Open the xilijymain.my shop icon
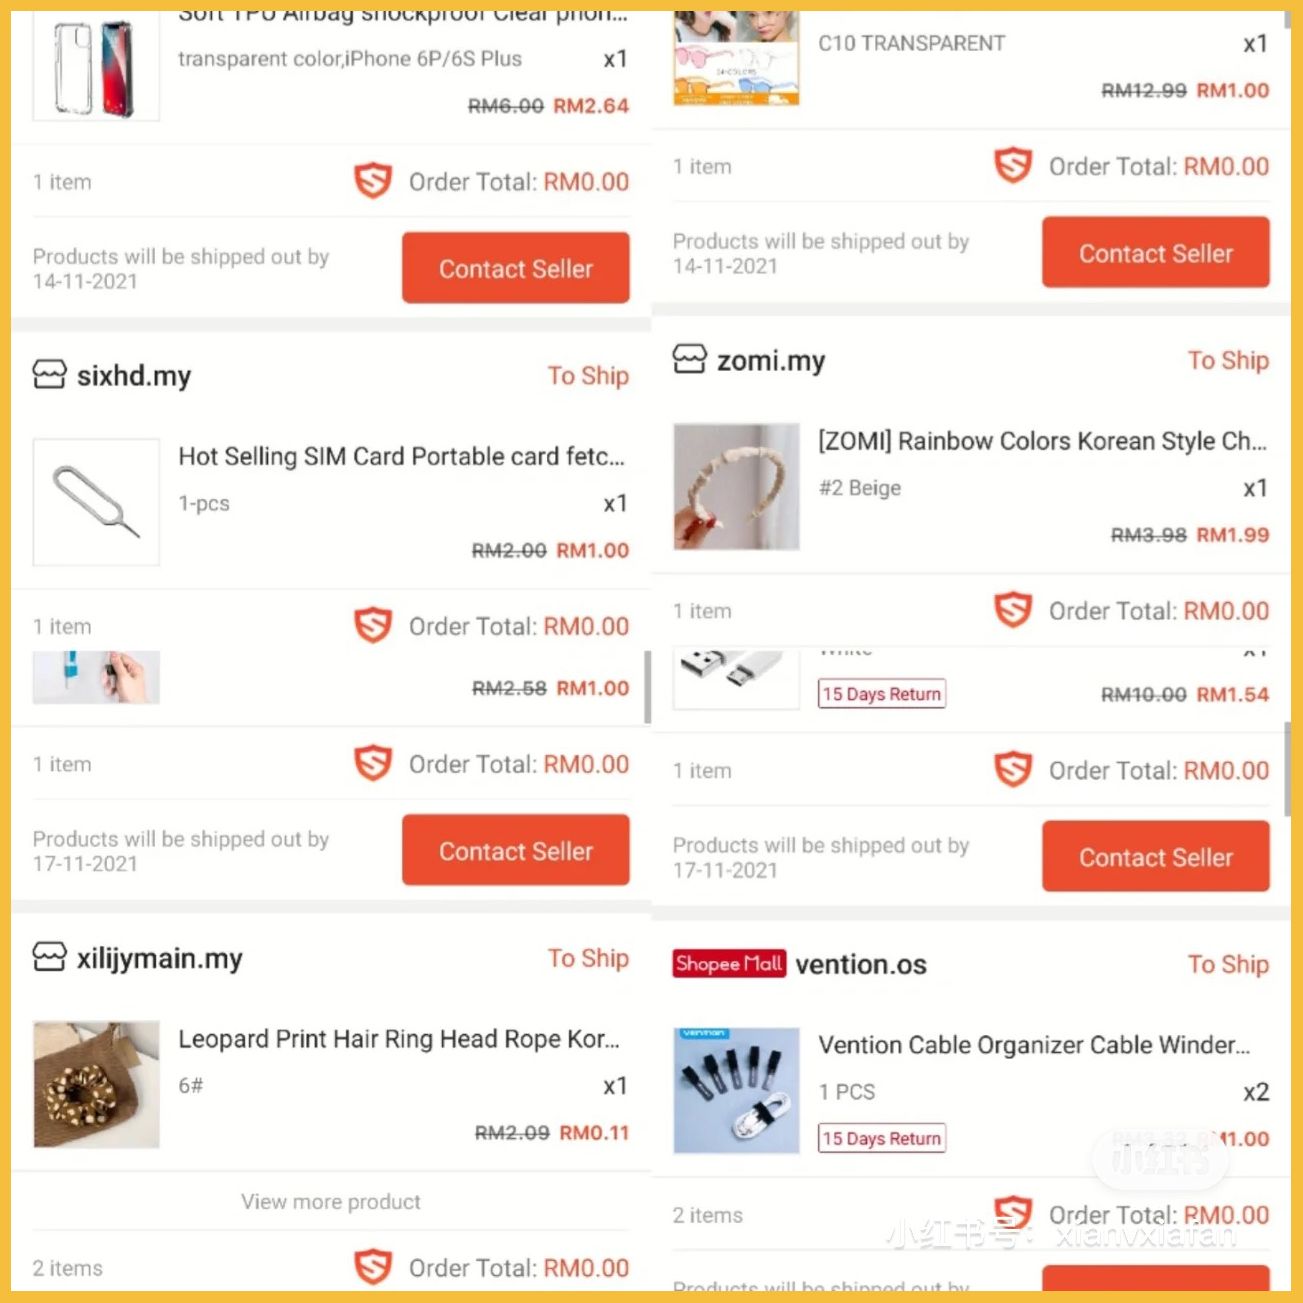 [x=49, y=957]
